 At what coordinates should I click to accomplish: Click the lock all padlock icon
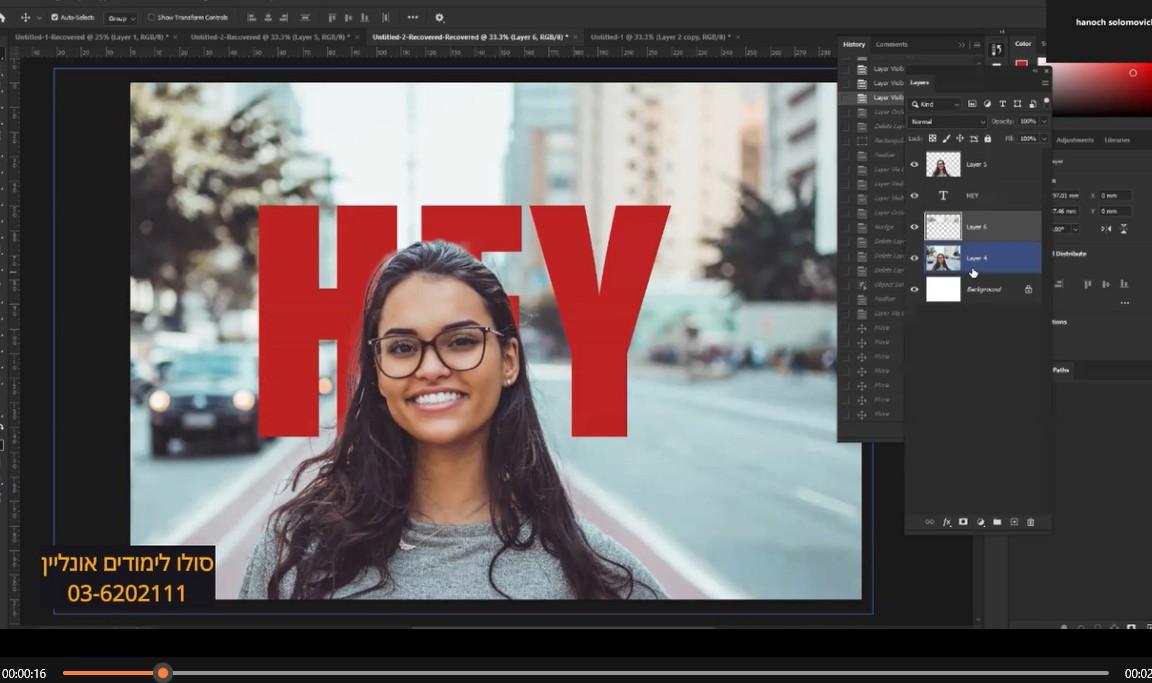point(988,138)
